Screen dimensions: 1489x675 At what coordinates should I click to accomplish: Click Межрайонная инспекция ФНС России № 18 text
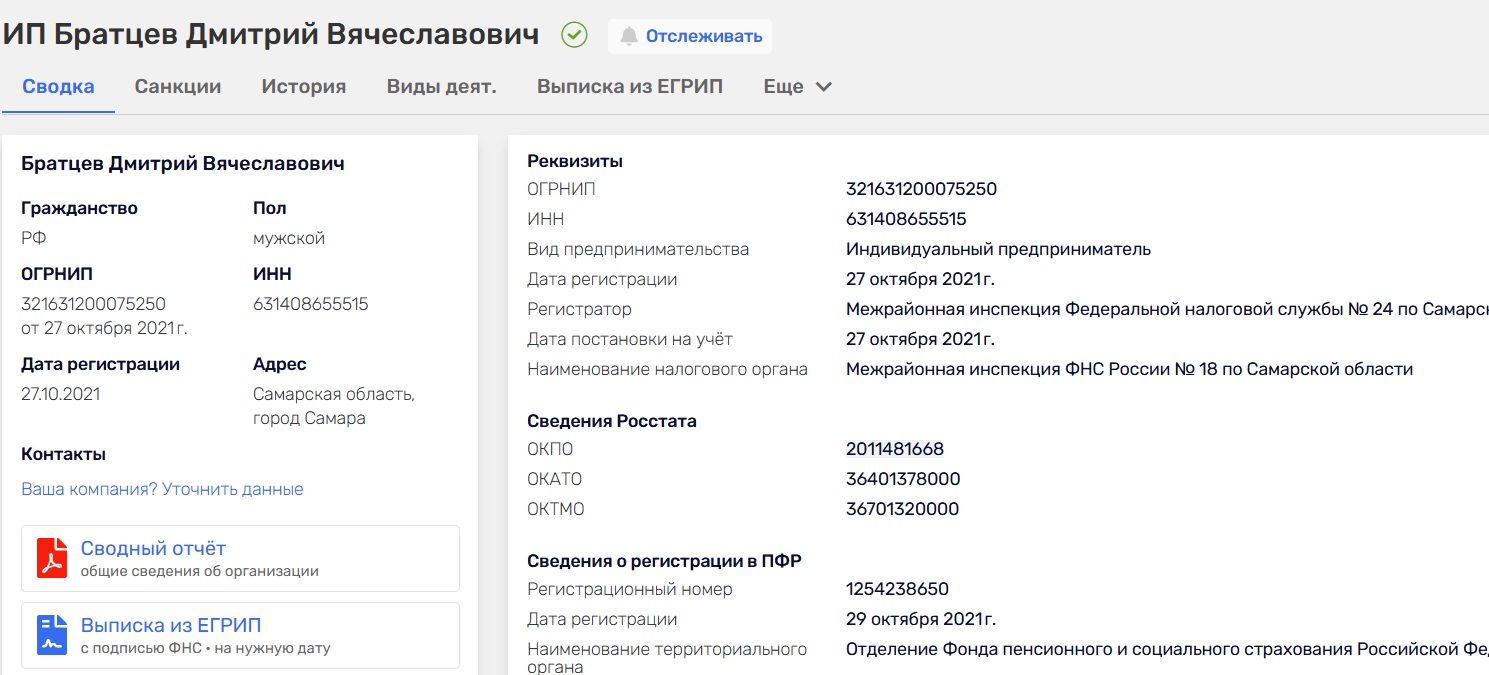click(1129, 369)
